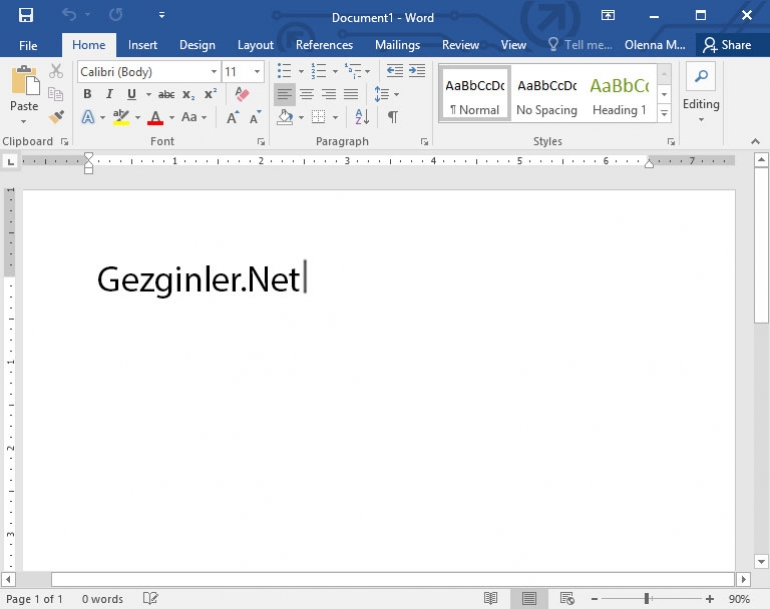Apply red font color
Screen dimensions: 770x609
pyautogui.click(x=155, y=117)
